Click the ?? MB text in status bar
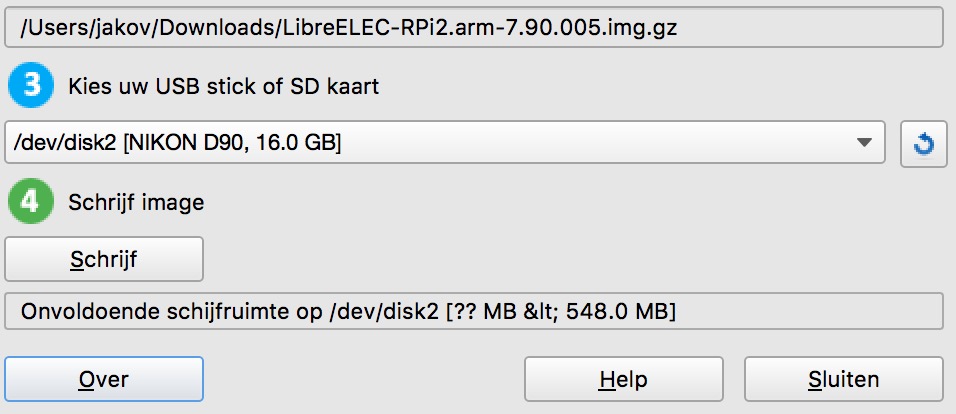 (484, 312)
